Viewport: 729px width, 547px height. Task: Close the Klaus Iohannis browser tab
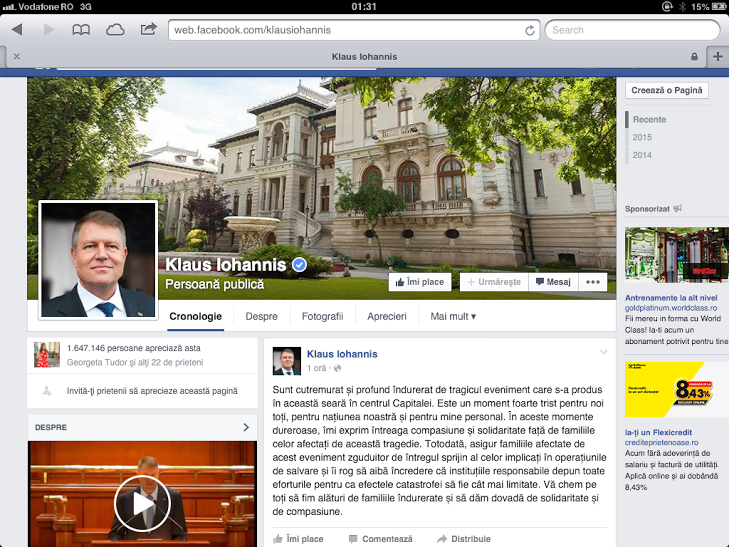[x=17, y=56]
